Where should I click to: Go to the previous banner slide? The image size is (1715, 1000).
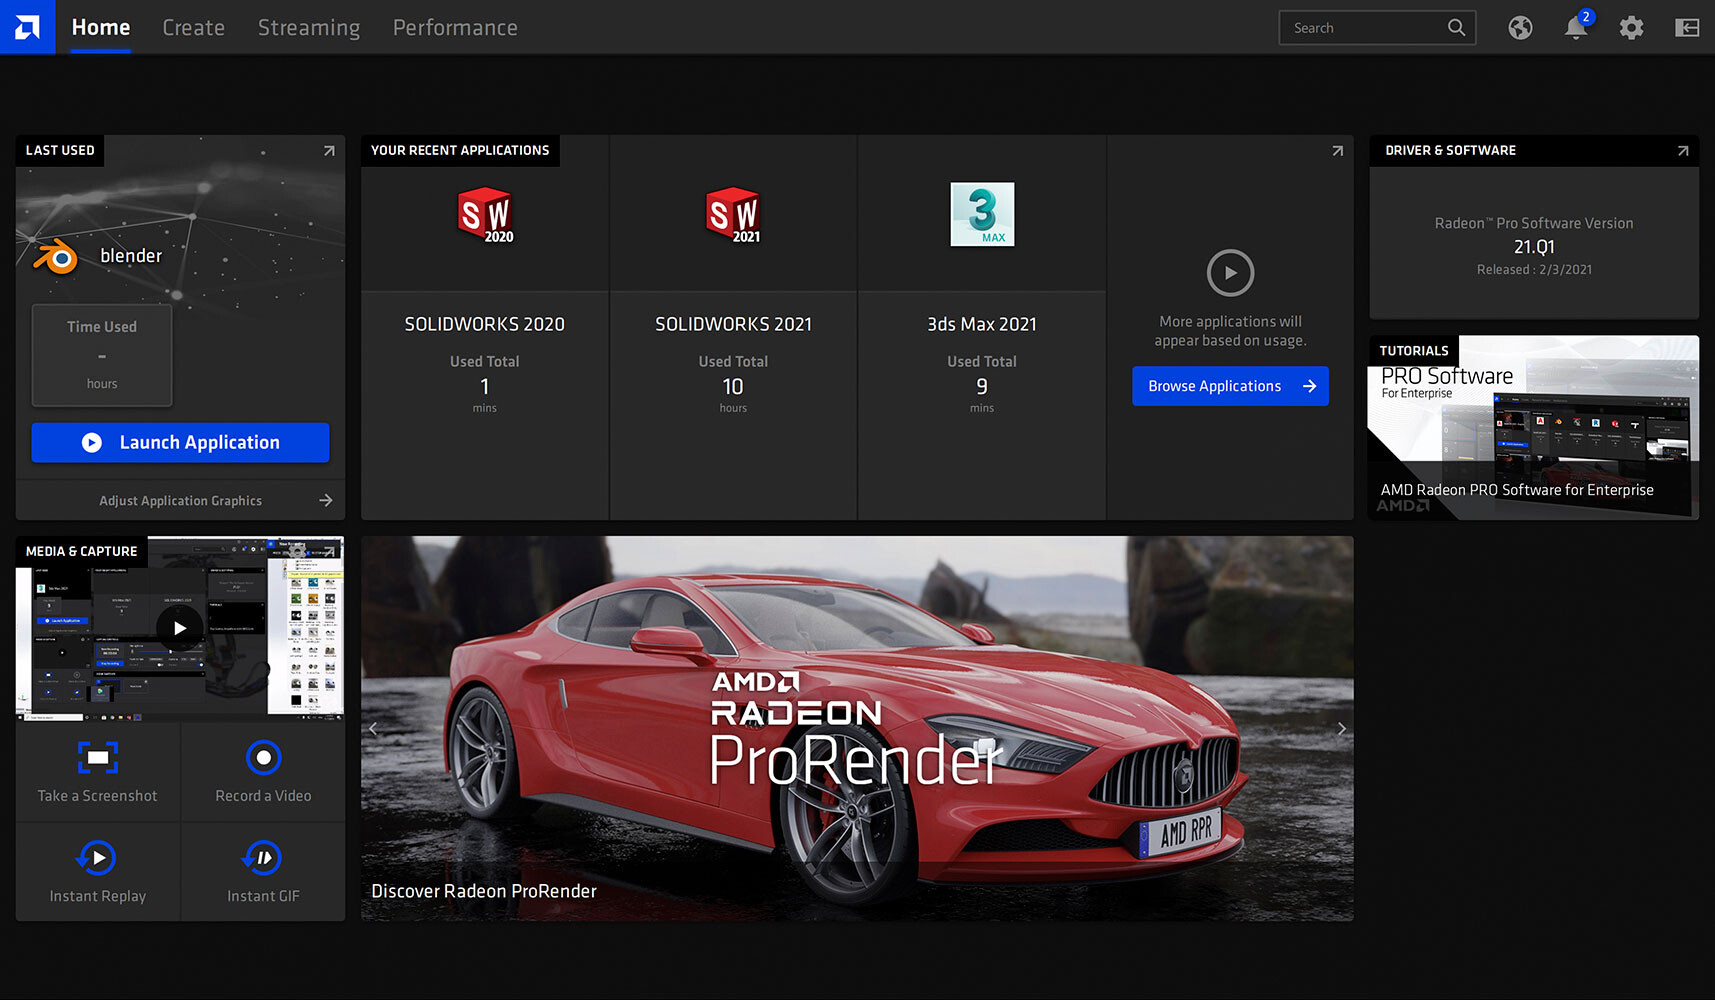click(373, 729)
